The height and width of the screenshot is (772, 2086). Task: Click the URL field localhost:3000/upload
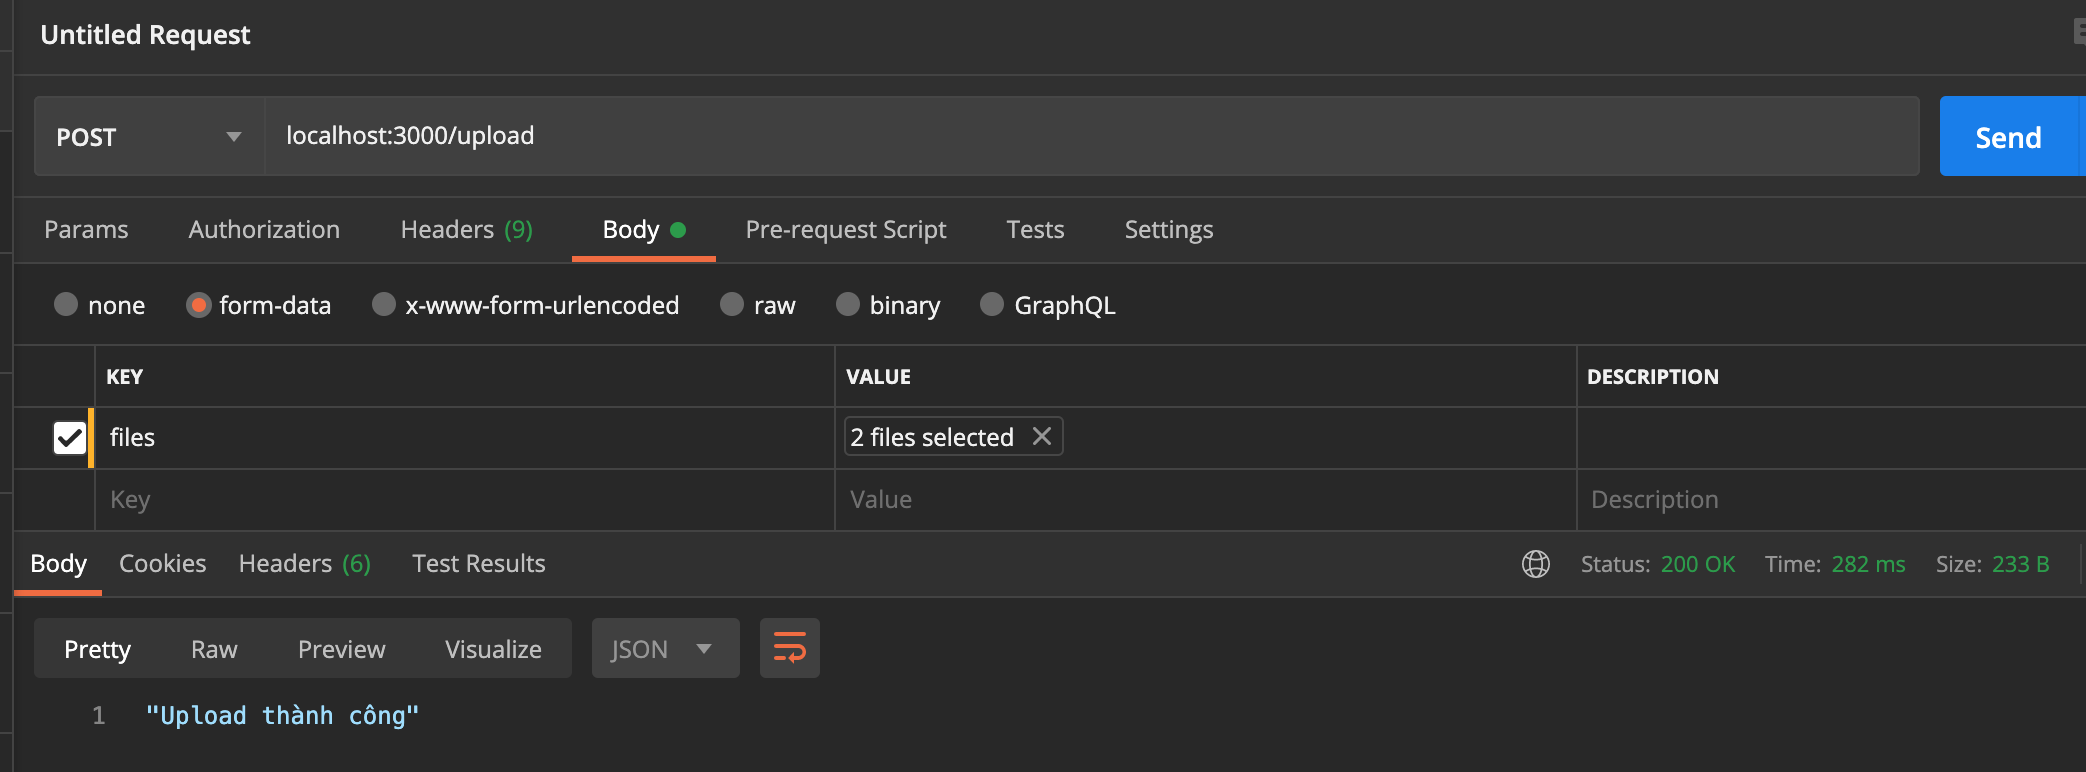[1091, 136]
